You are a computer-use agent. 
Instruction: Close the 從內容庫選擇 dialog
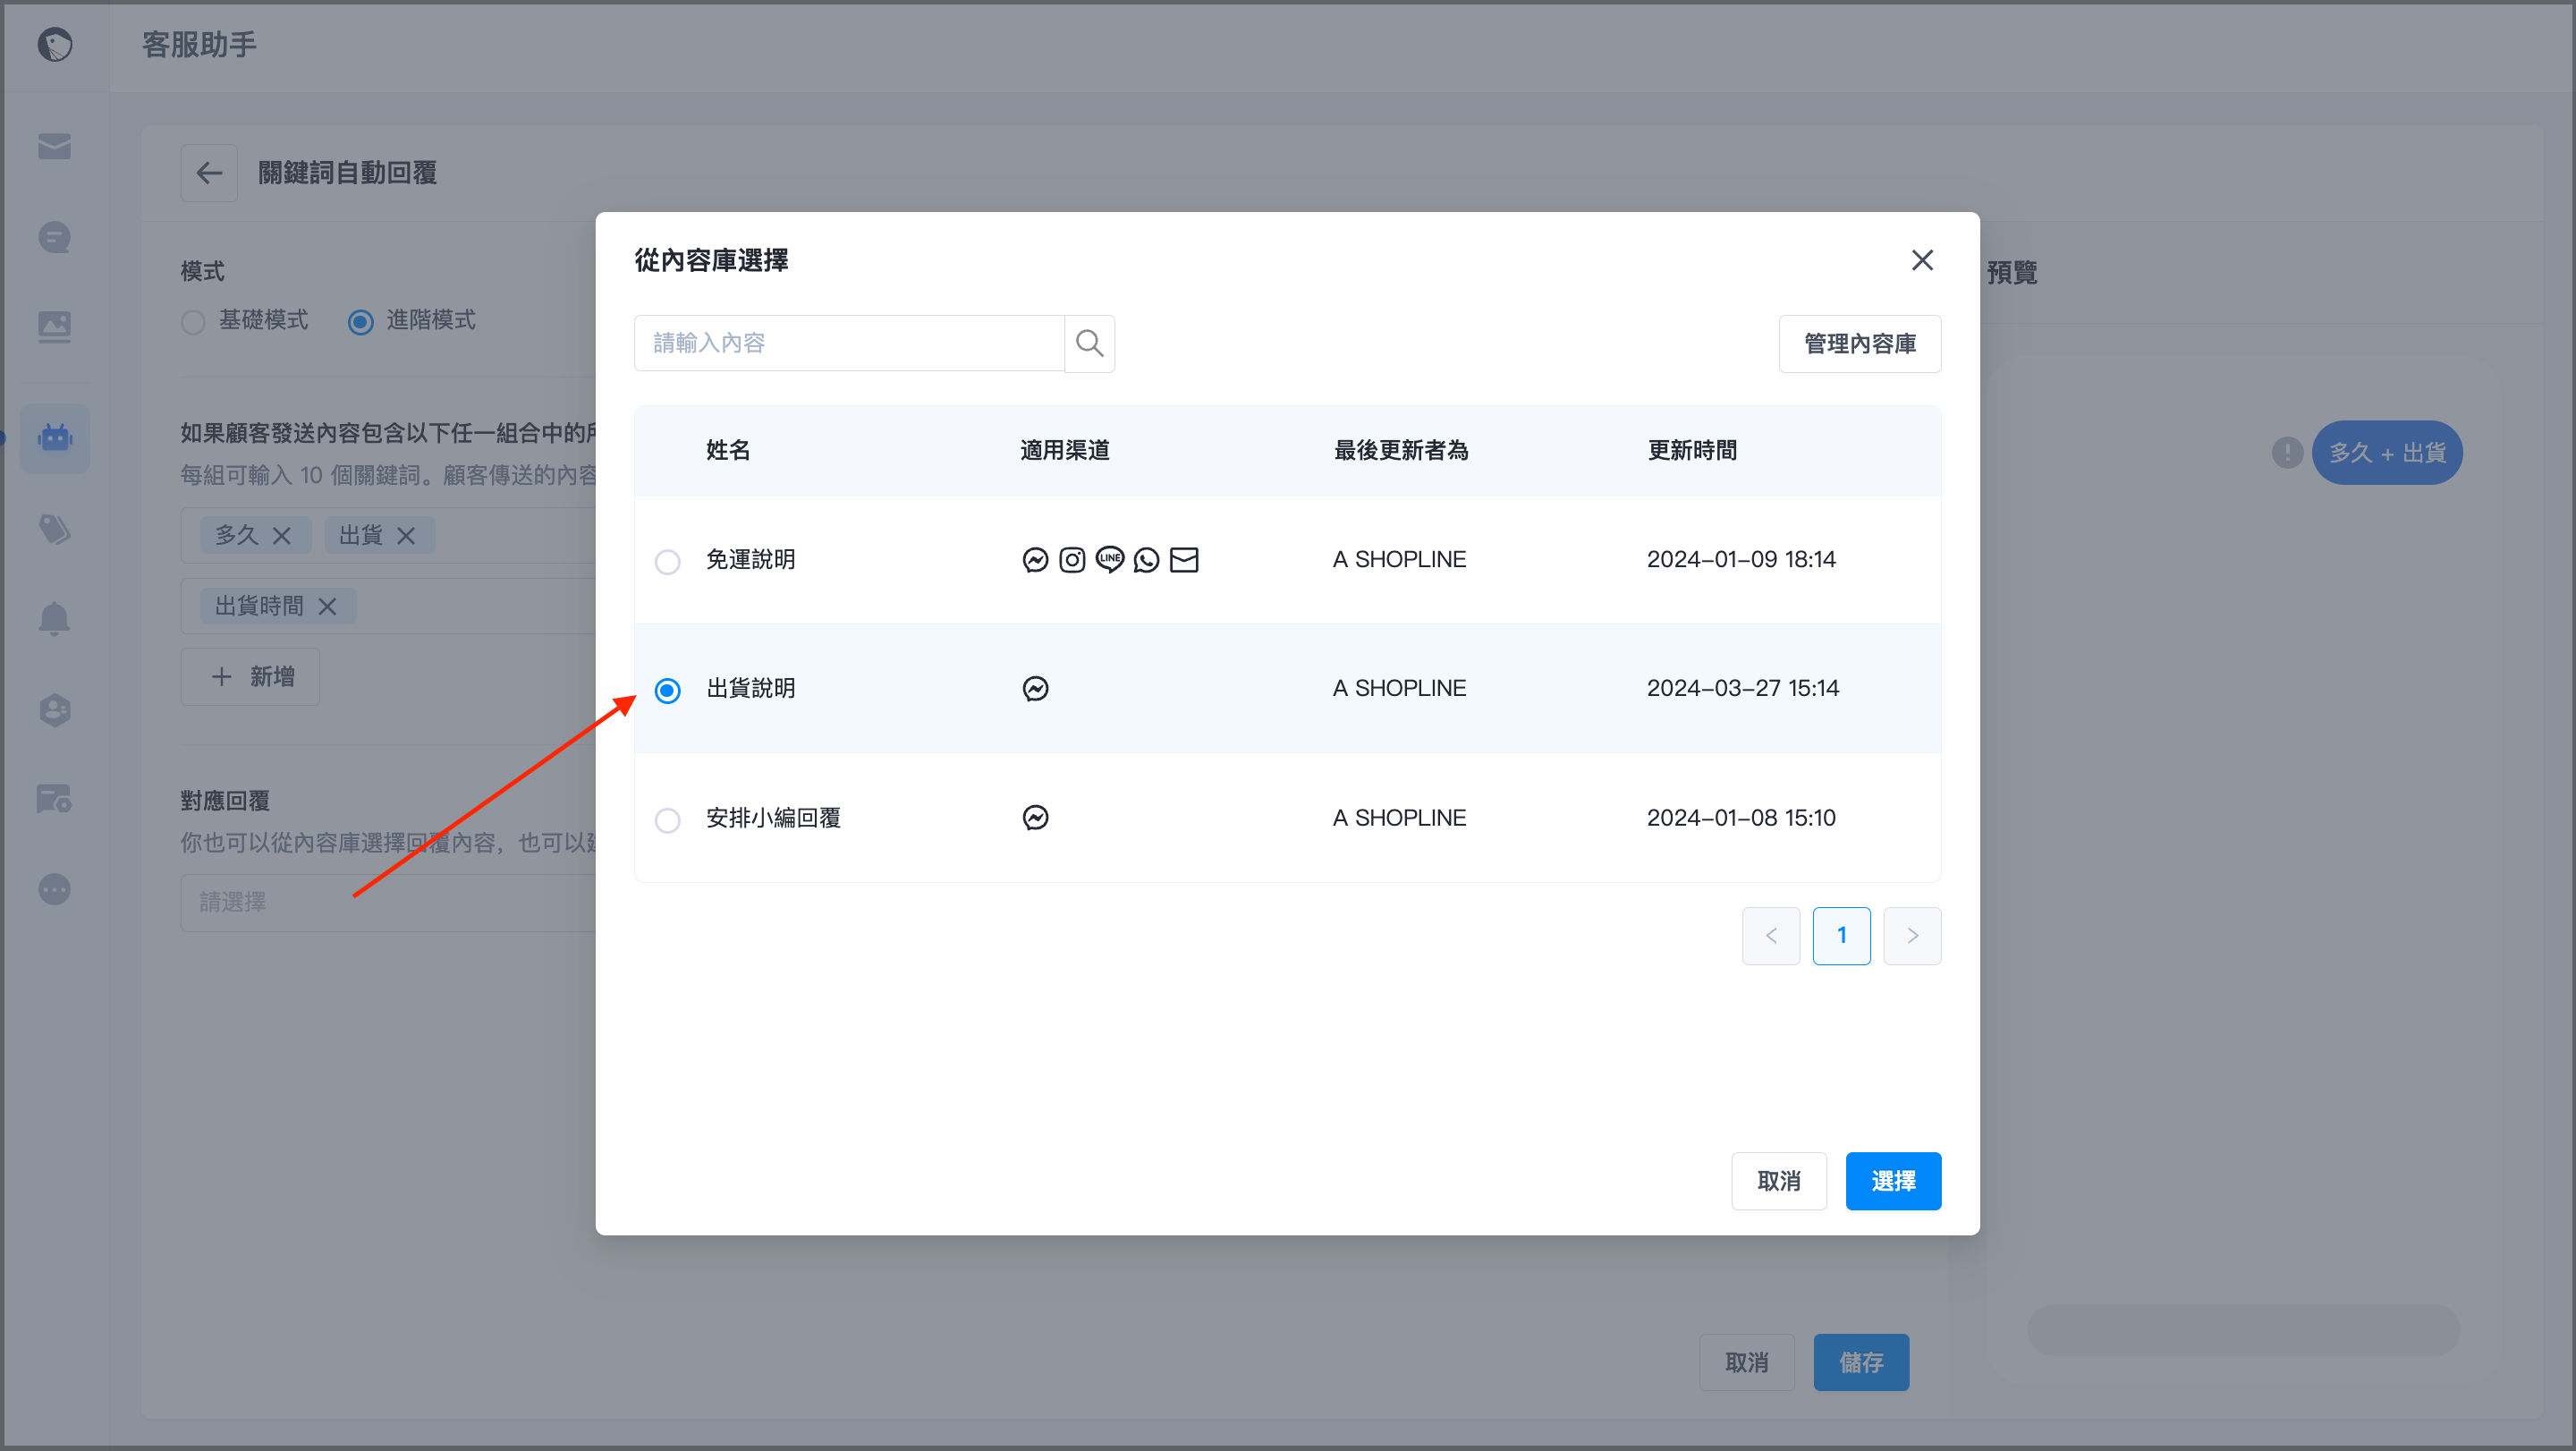(1921, 260)
